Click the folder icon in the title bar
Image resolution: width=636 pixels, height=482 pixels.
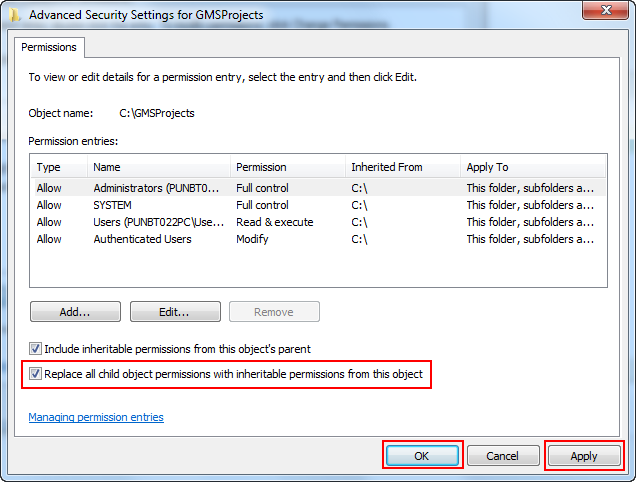[13, 13]
